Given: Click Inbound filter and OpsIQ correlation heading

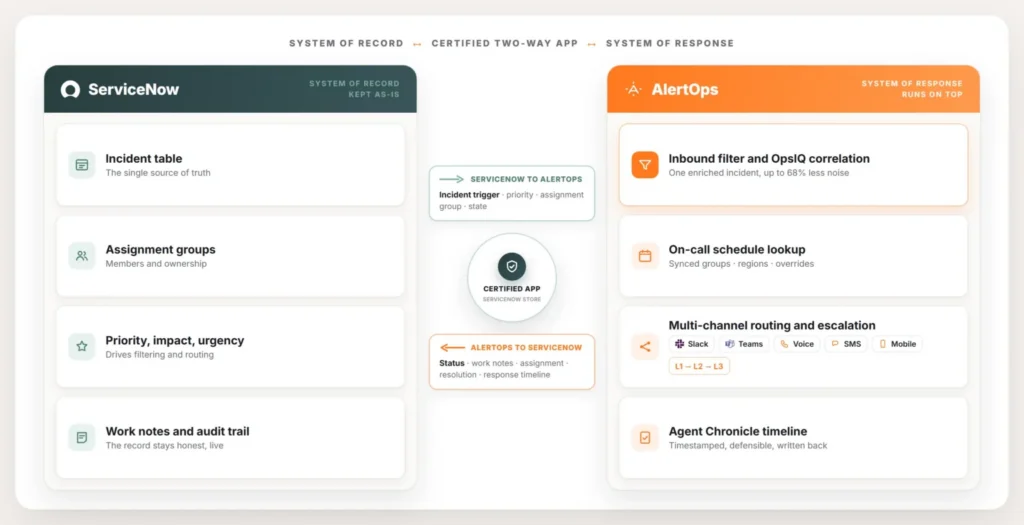Looking at the screenshot, I should click(x=769, y=159).
